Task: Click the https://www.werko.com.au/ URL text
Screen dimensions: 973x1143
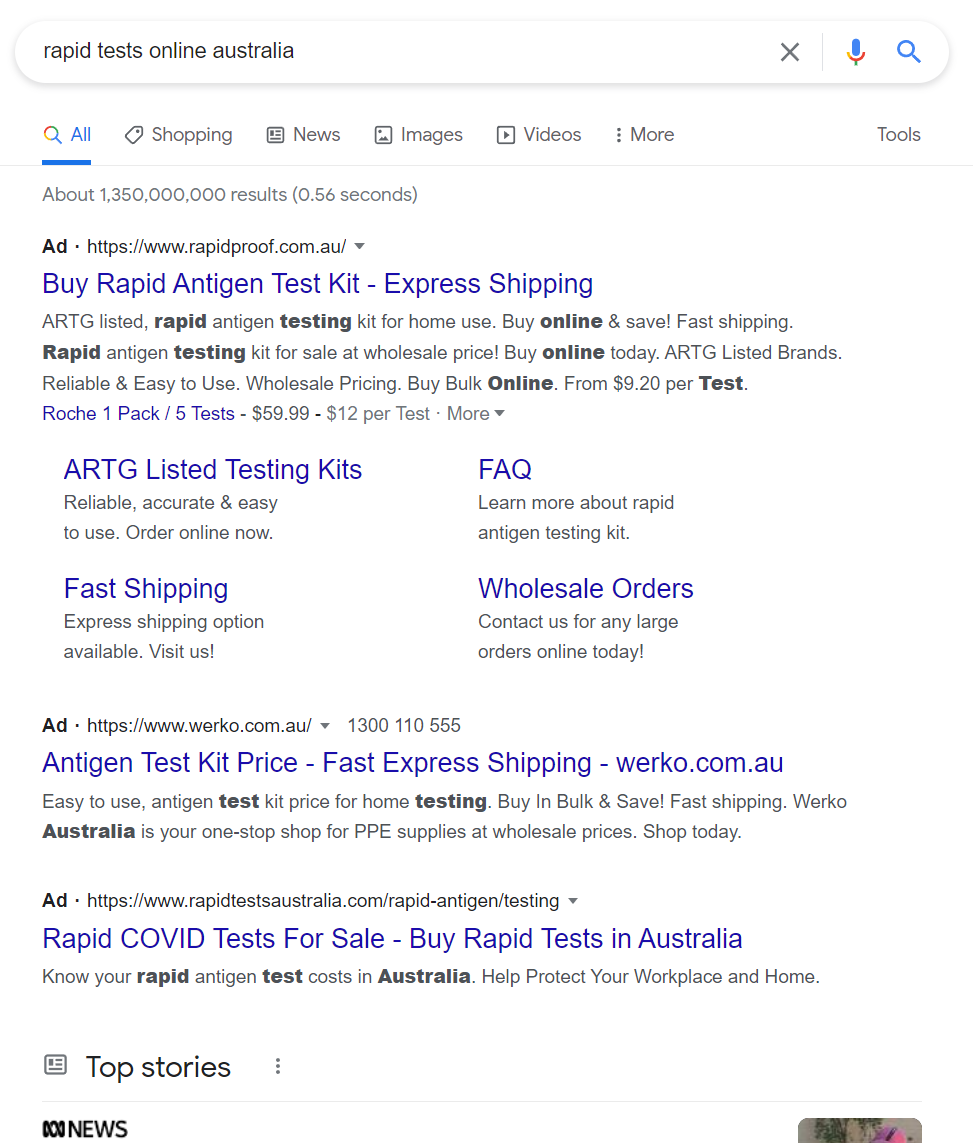Action: click(x=199, y=726)
